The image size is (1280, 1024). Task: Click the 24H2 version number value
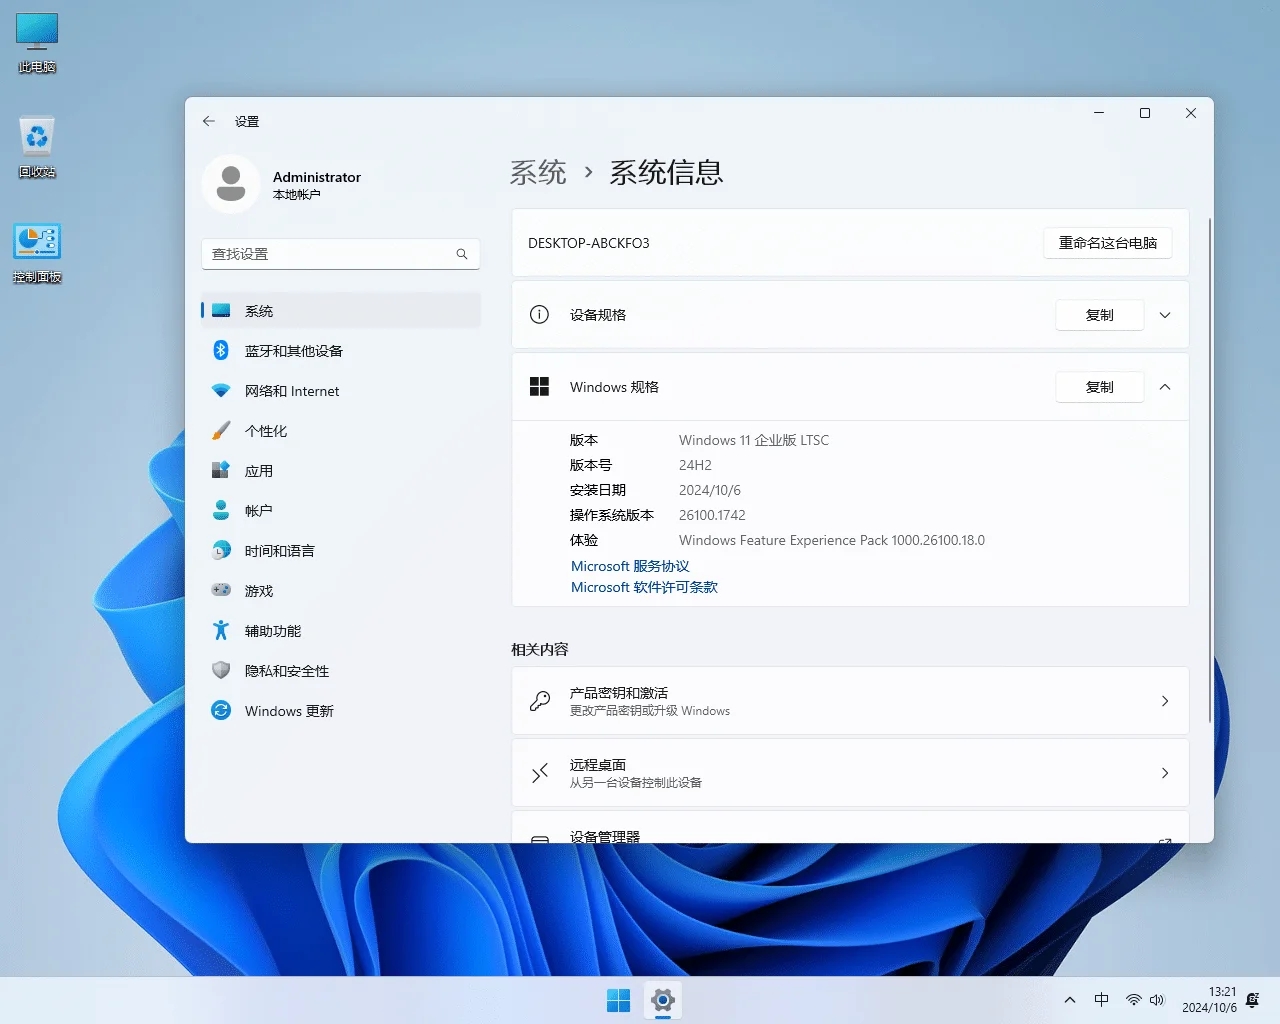[695, 465]
